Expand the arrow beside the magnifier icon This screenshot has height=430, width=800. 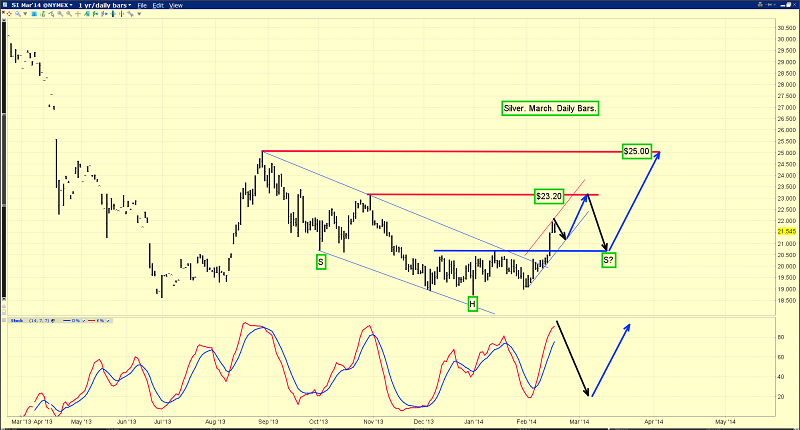25,14
